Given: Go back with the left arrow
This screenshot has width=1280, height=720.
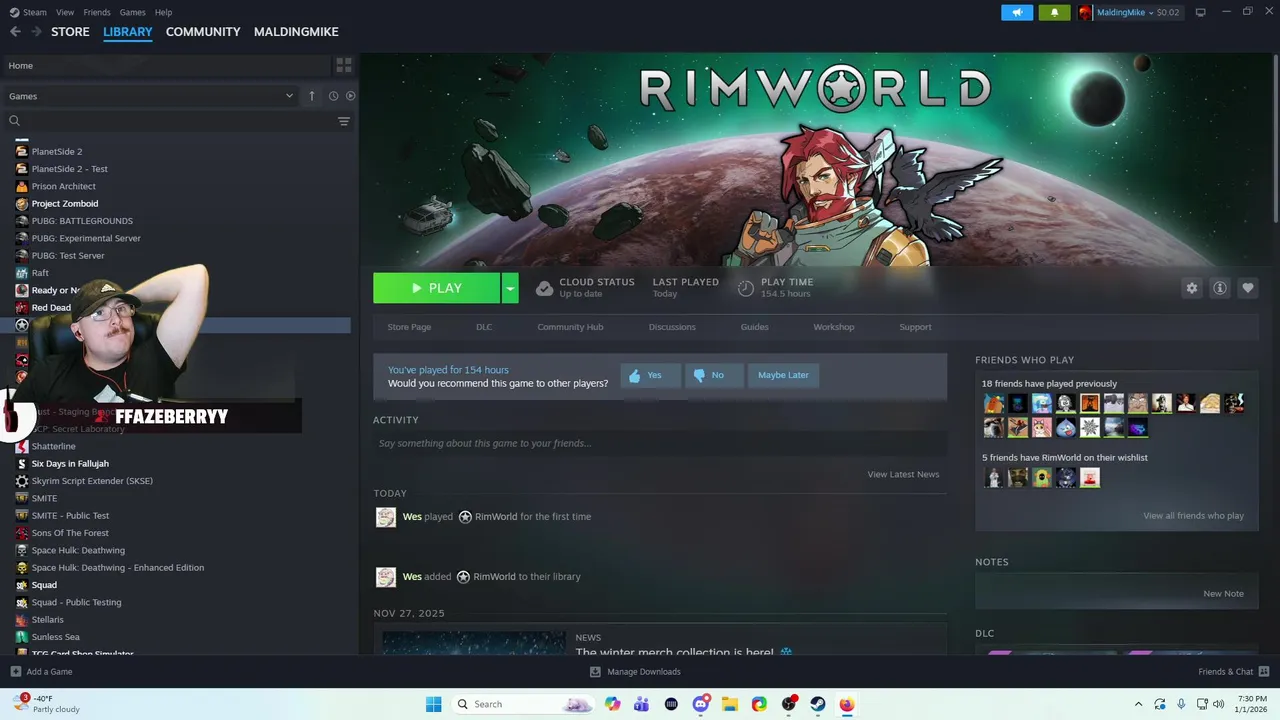Looking at the screenshot, I should click(x=15, y=32).
